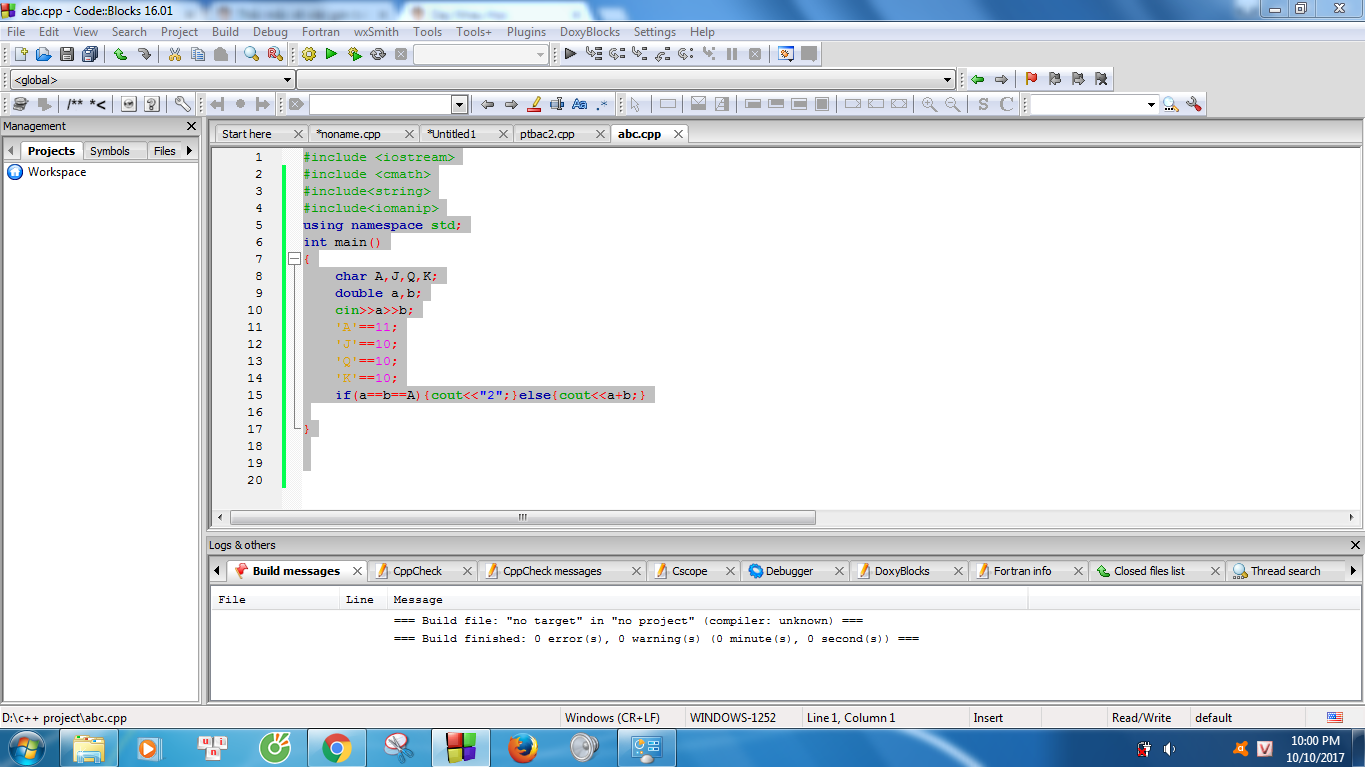Click the Cut scissors icon

coord(174,54)
